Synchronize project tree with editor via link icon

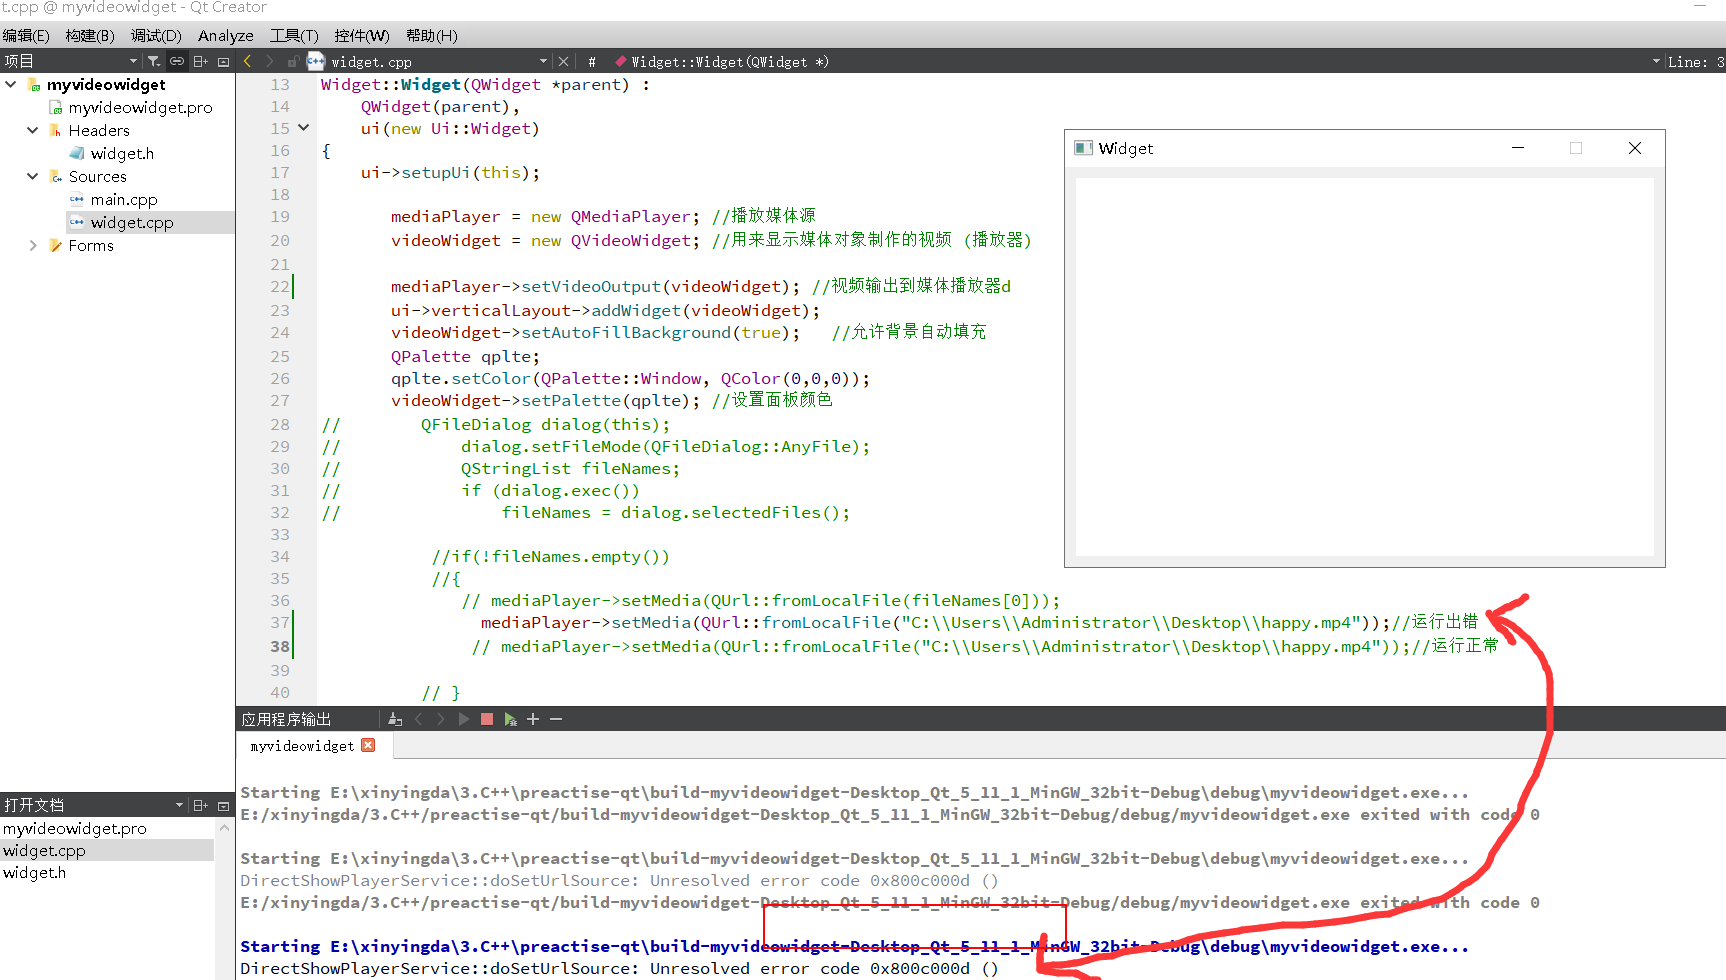176,60
